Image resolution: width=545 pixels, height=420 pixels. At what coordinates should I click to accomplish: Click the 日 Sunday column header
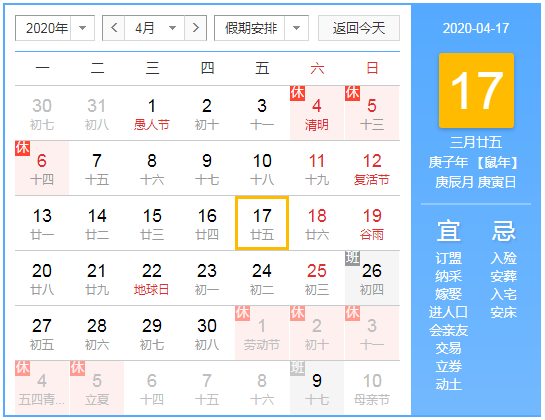(372, 68)
